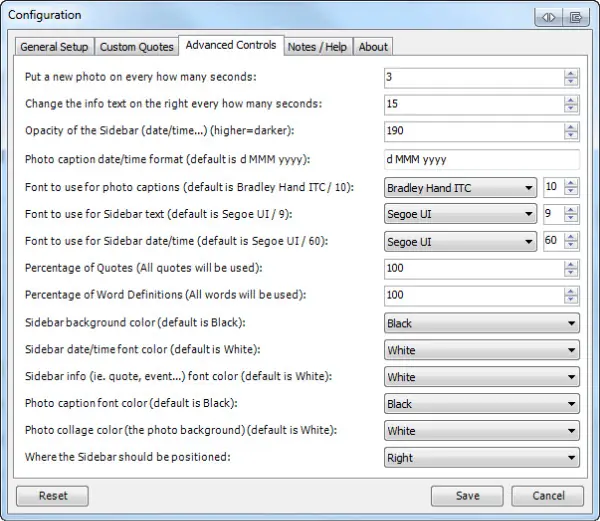The image size is (600, 521).
Task: Open Photo collage color dropdown
Action: pos(482,431)
